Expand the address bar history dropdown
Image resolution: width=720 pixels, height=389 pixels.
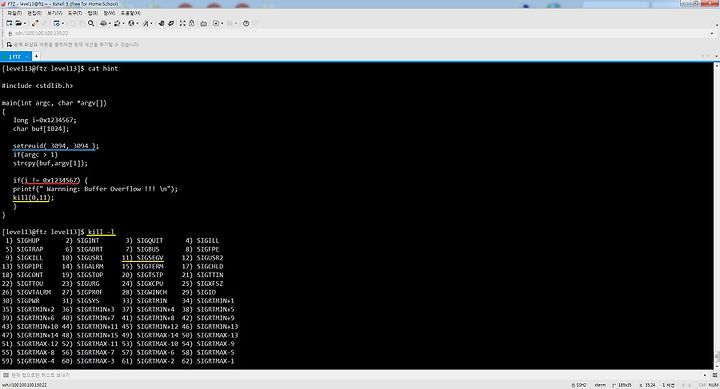712,33
